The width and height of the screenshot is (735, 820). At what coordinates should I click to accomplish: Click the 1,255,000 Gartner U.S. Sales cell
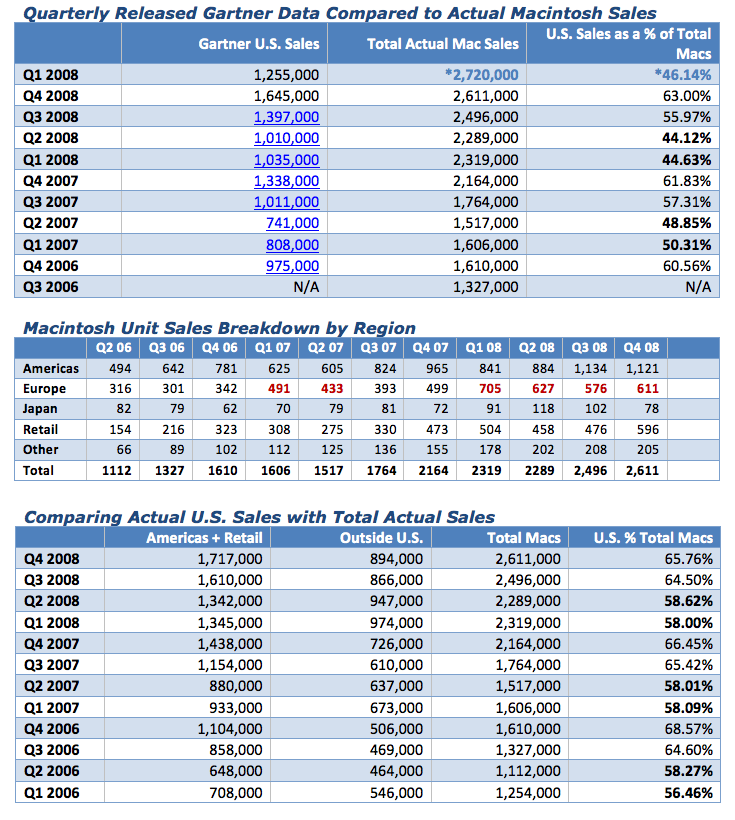[286, 75]
